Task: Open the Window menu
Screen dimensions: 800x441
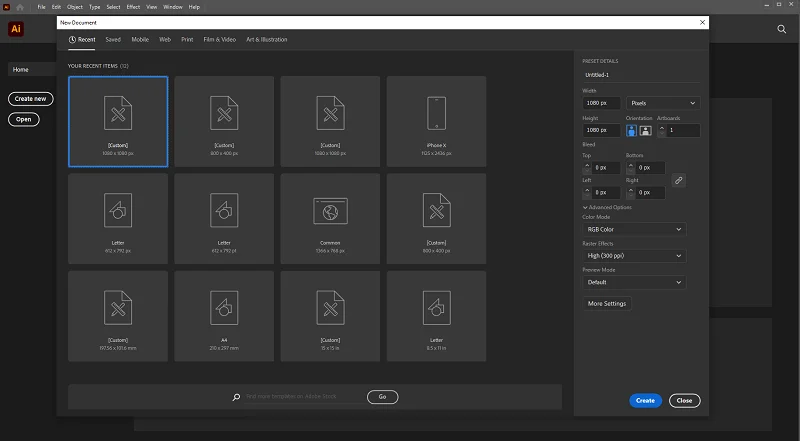Action: click(x=173, y=7)
